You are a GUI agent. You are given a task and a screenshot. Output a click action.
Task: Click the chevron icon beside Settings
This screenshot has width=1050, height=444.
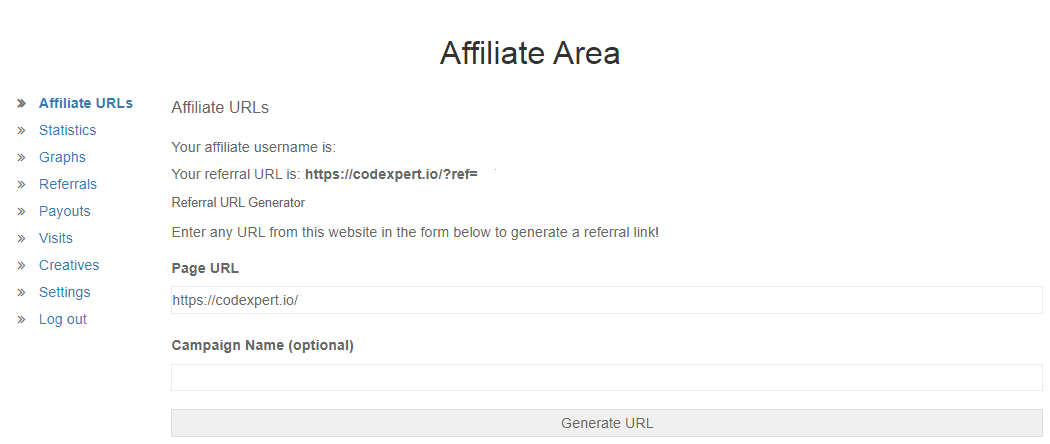22,292
